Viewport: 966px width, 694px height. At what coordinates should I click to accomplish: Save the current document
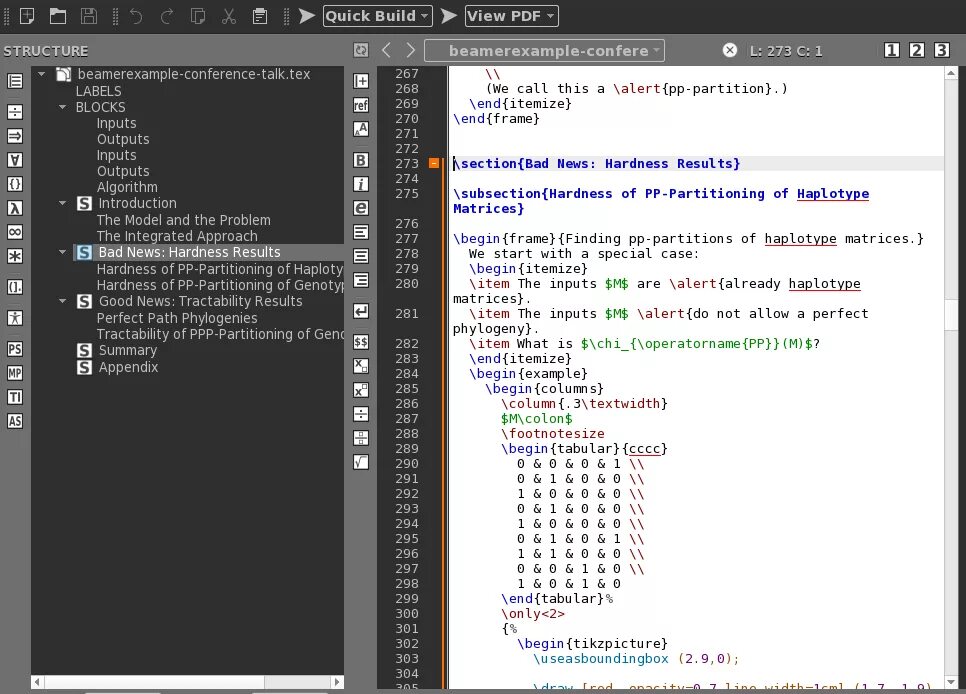tap(89, 16)
